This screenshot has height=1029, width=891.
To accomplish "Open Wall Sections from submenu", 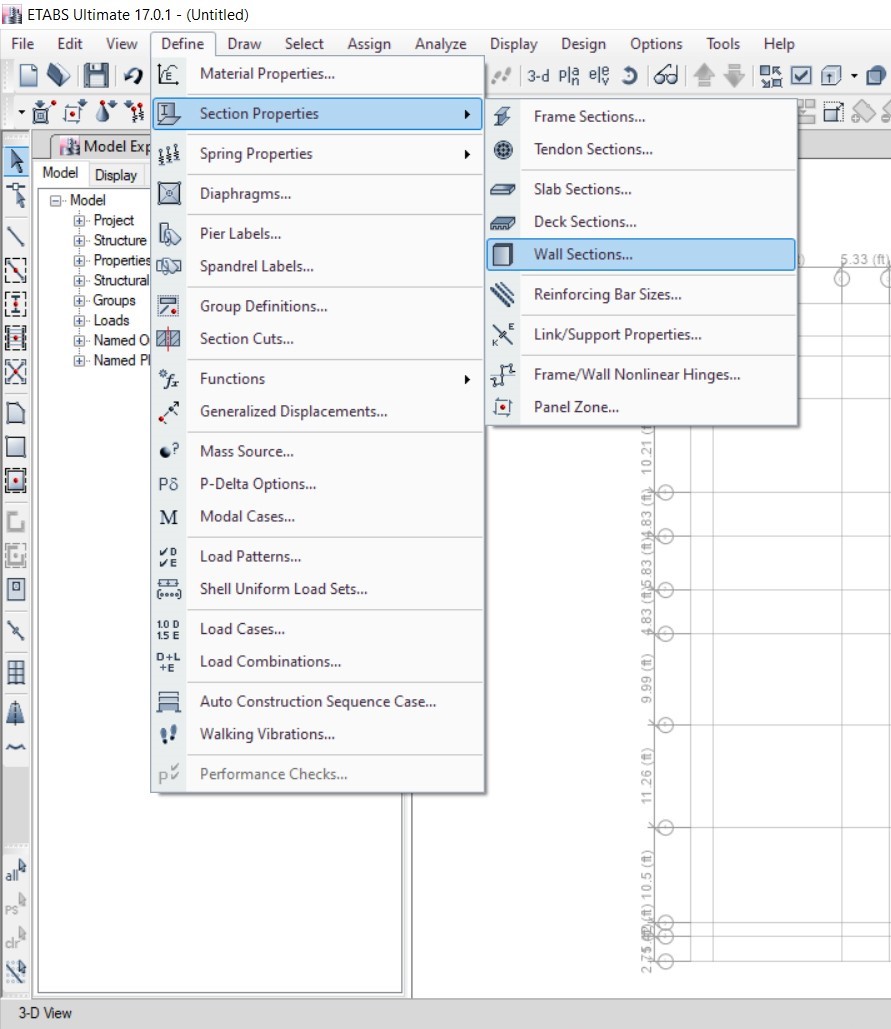I will coord(583,254).
